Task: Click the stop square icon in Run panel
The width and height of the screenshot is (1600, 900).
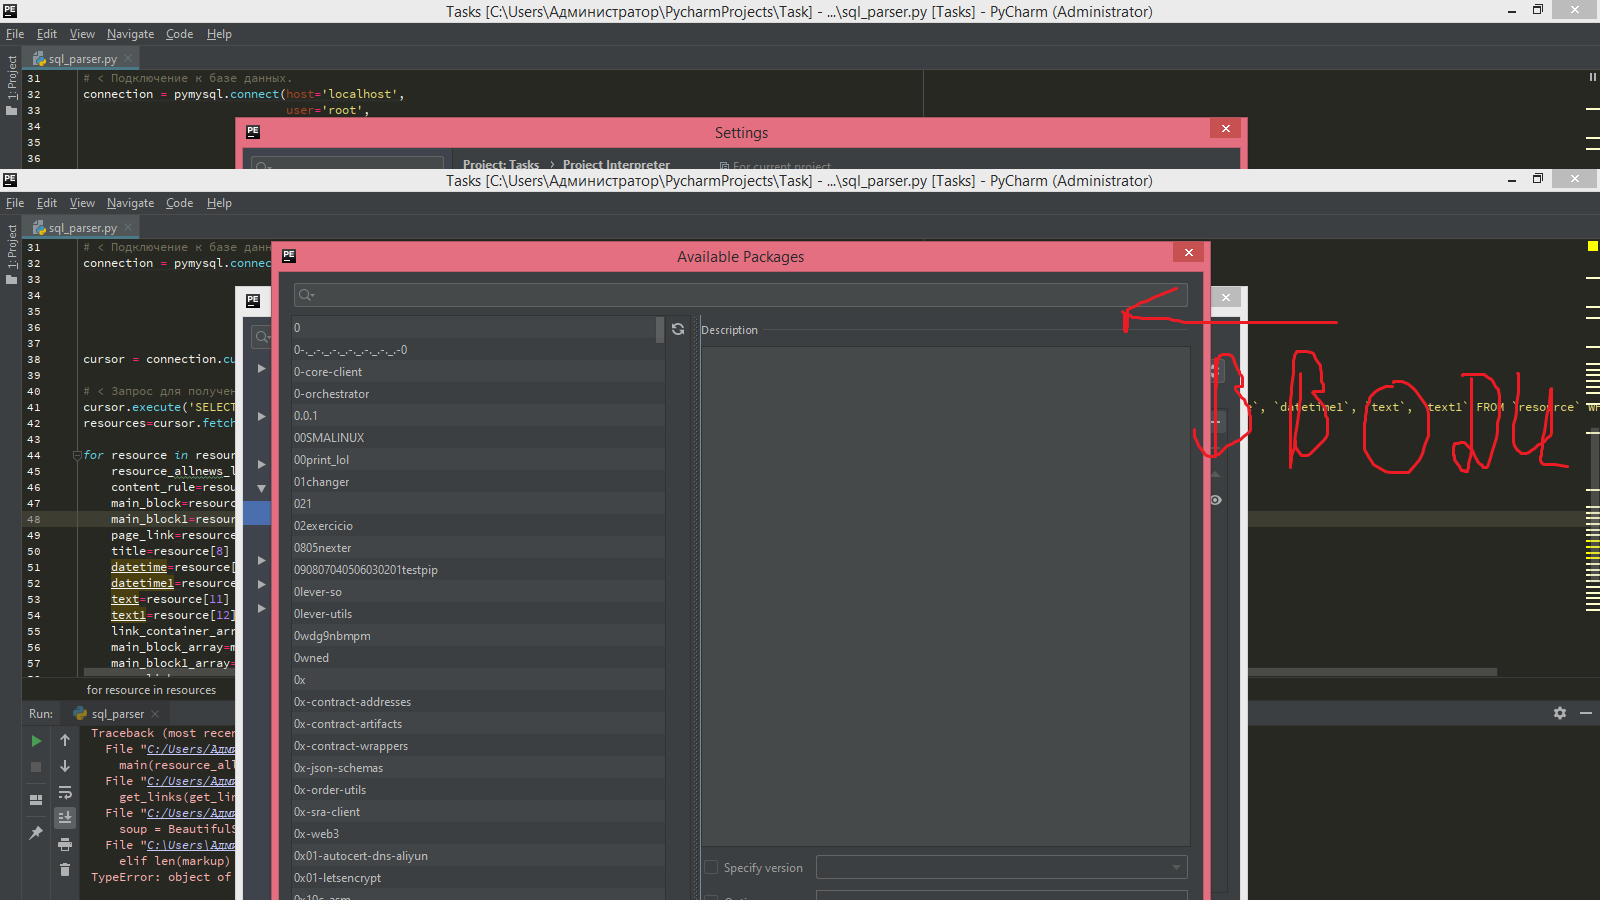Action: [x=36, y=767]
